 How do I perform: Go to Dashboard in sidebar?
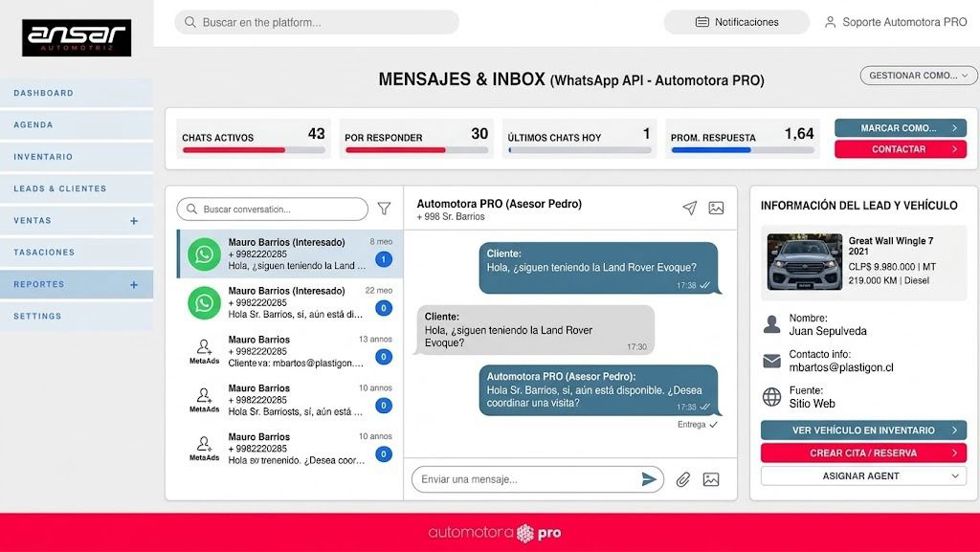(76, 93)
